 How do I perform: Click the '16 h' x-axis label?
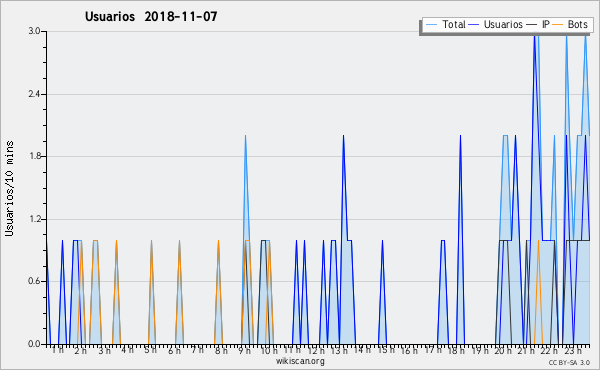coord(409,350)
